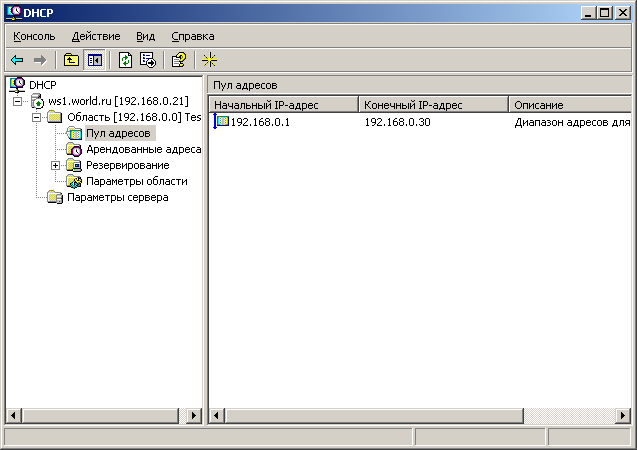Click the Арендованные адреса clock icon
This screenshot has height=450, width=637.
74,149
